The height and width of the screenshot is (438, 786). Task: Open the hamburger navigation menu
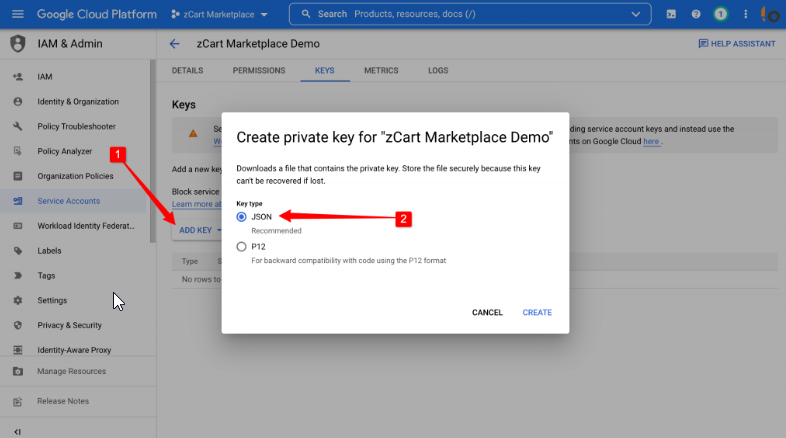pos(17,15)
